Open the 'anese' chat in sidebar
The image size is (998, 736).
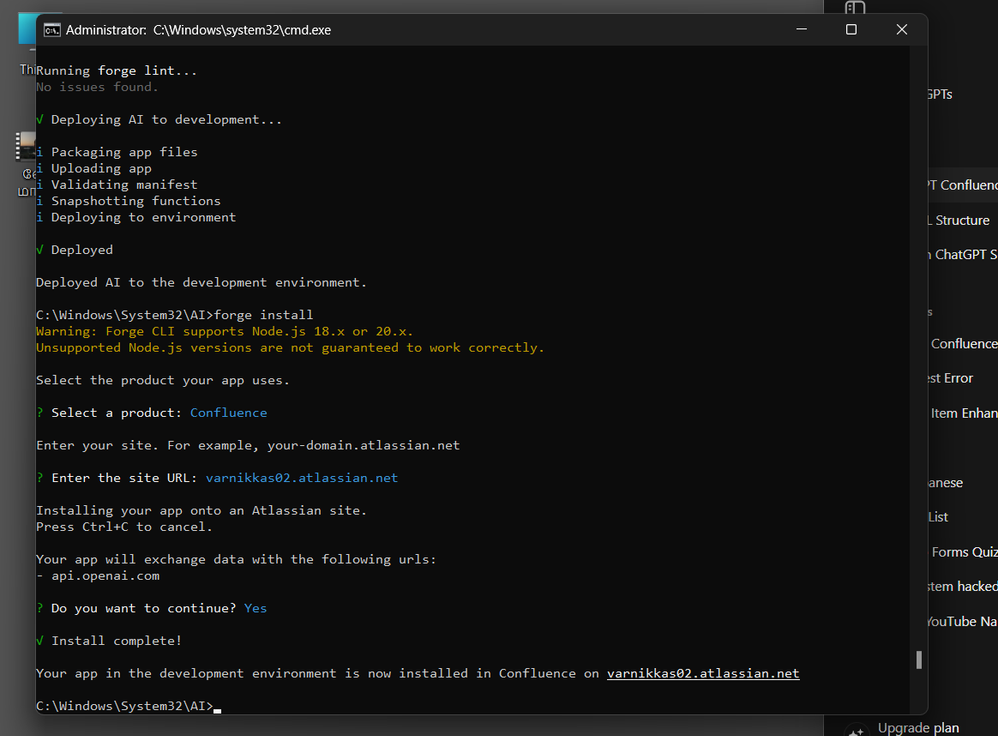(946, 483)
